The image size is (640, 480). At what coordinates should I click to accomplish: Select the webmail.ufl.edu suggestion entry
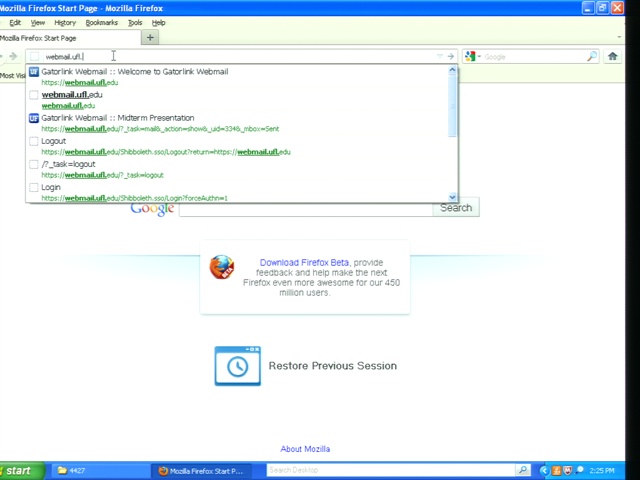click(237, 100)
